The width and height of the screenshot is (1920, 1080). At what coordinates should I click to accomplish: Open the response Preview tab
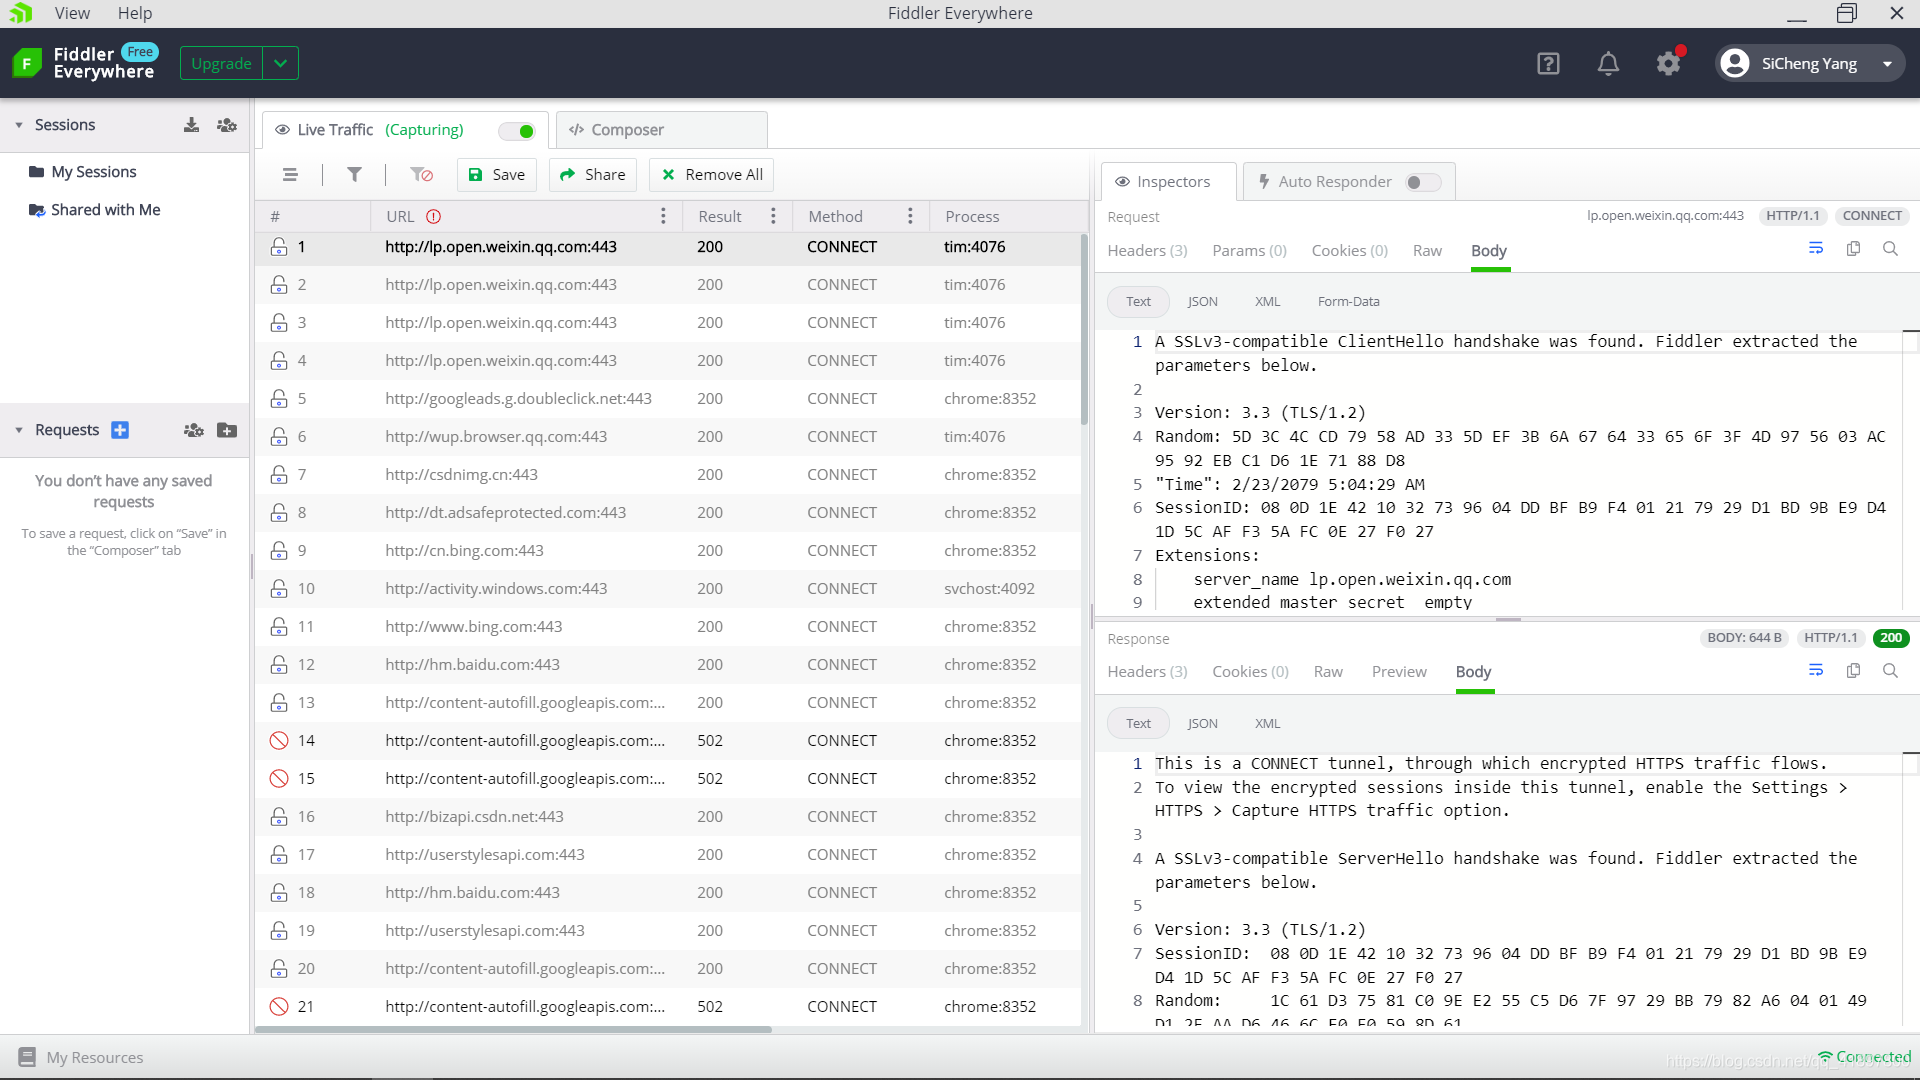pyautogui.click(x=1398, y=672)
